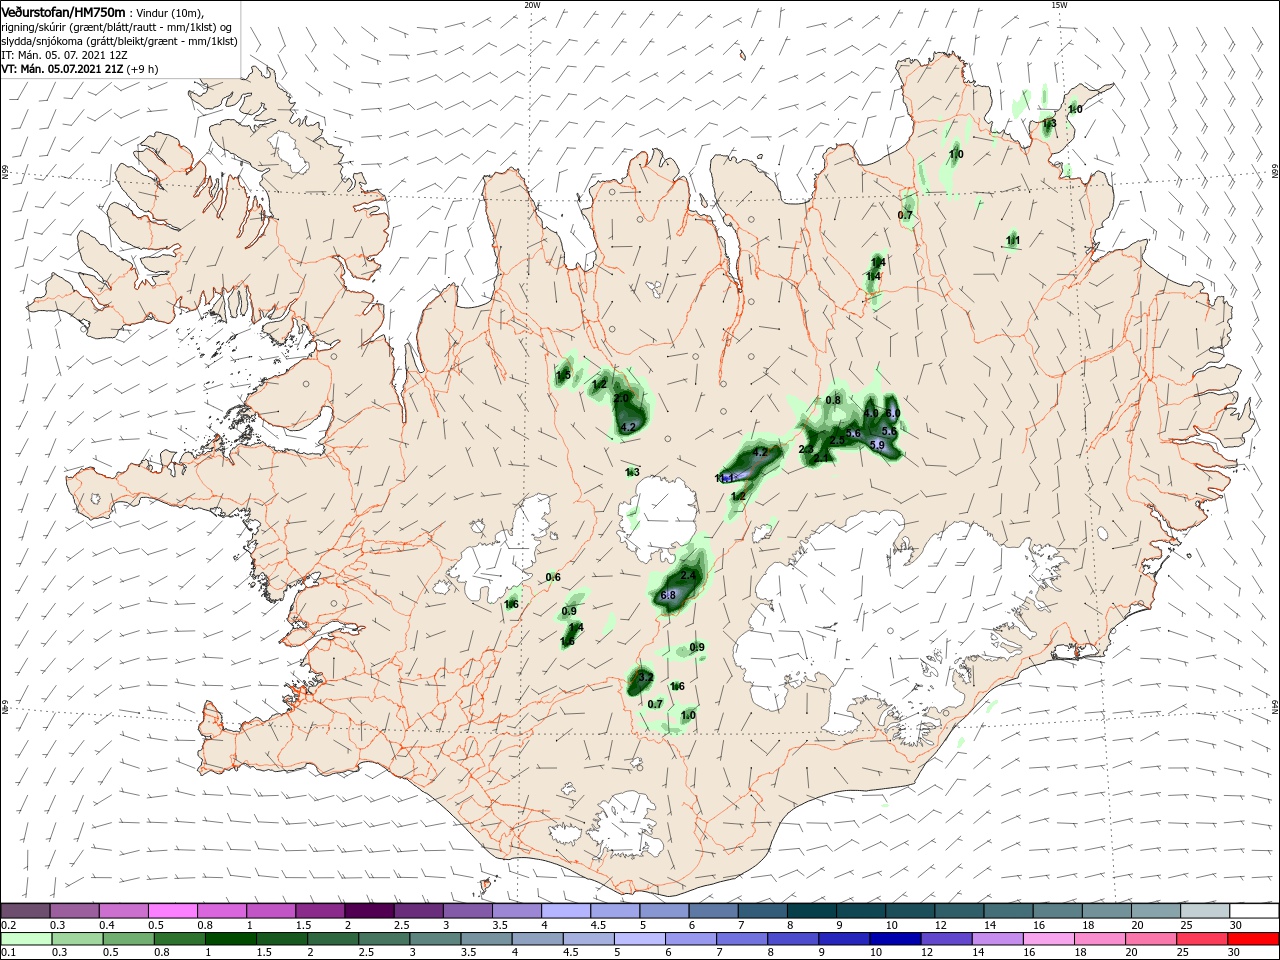Click the '20W' longitude label at the top
This screenshot has height=960, width=1280.
click(x=532, y=4)
